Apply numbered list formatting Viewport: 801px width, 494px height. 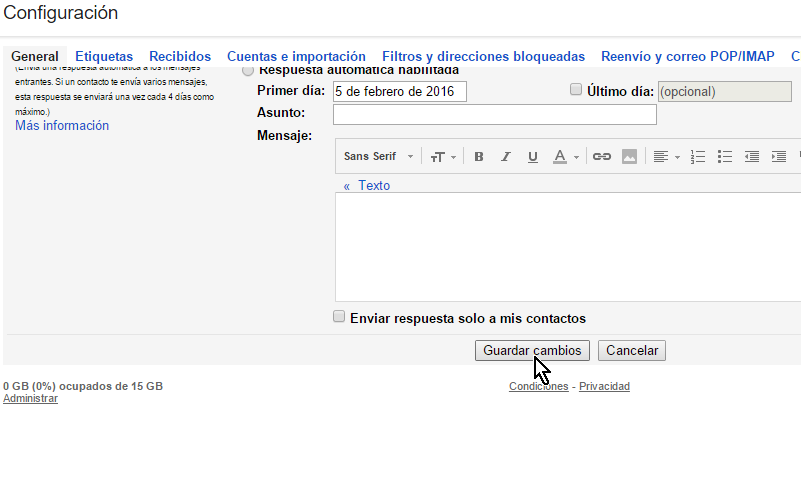coord(697,157)
